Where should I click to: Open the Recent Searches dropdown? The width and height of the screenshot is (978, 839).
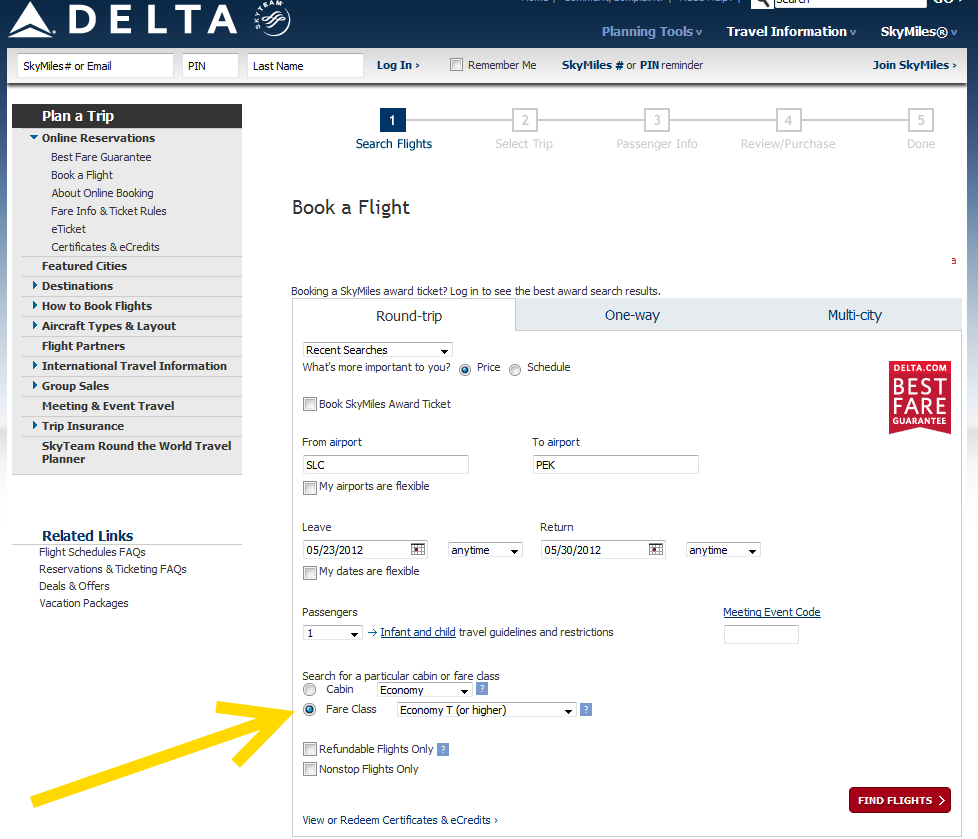[378, 350]
